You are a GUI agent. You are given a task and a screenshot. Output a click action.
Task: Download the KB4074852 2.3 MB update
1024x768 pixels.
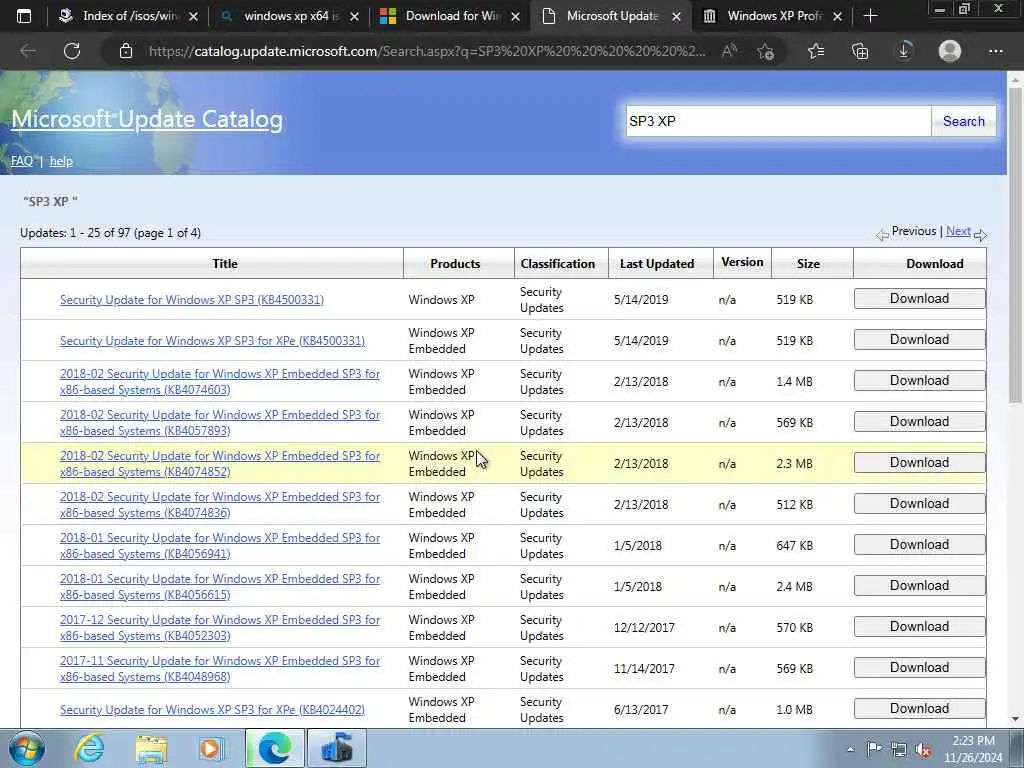[920, 462]
